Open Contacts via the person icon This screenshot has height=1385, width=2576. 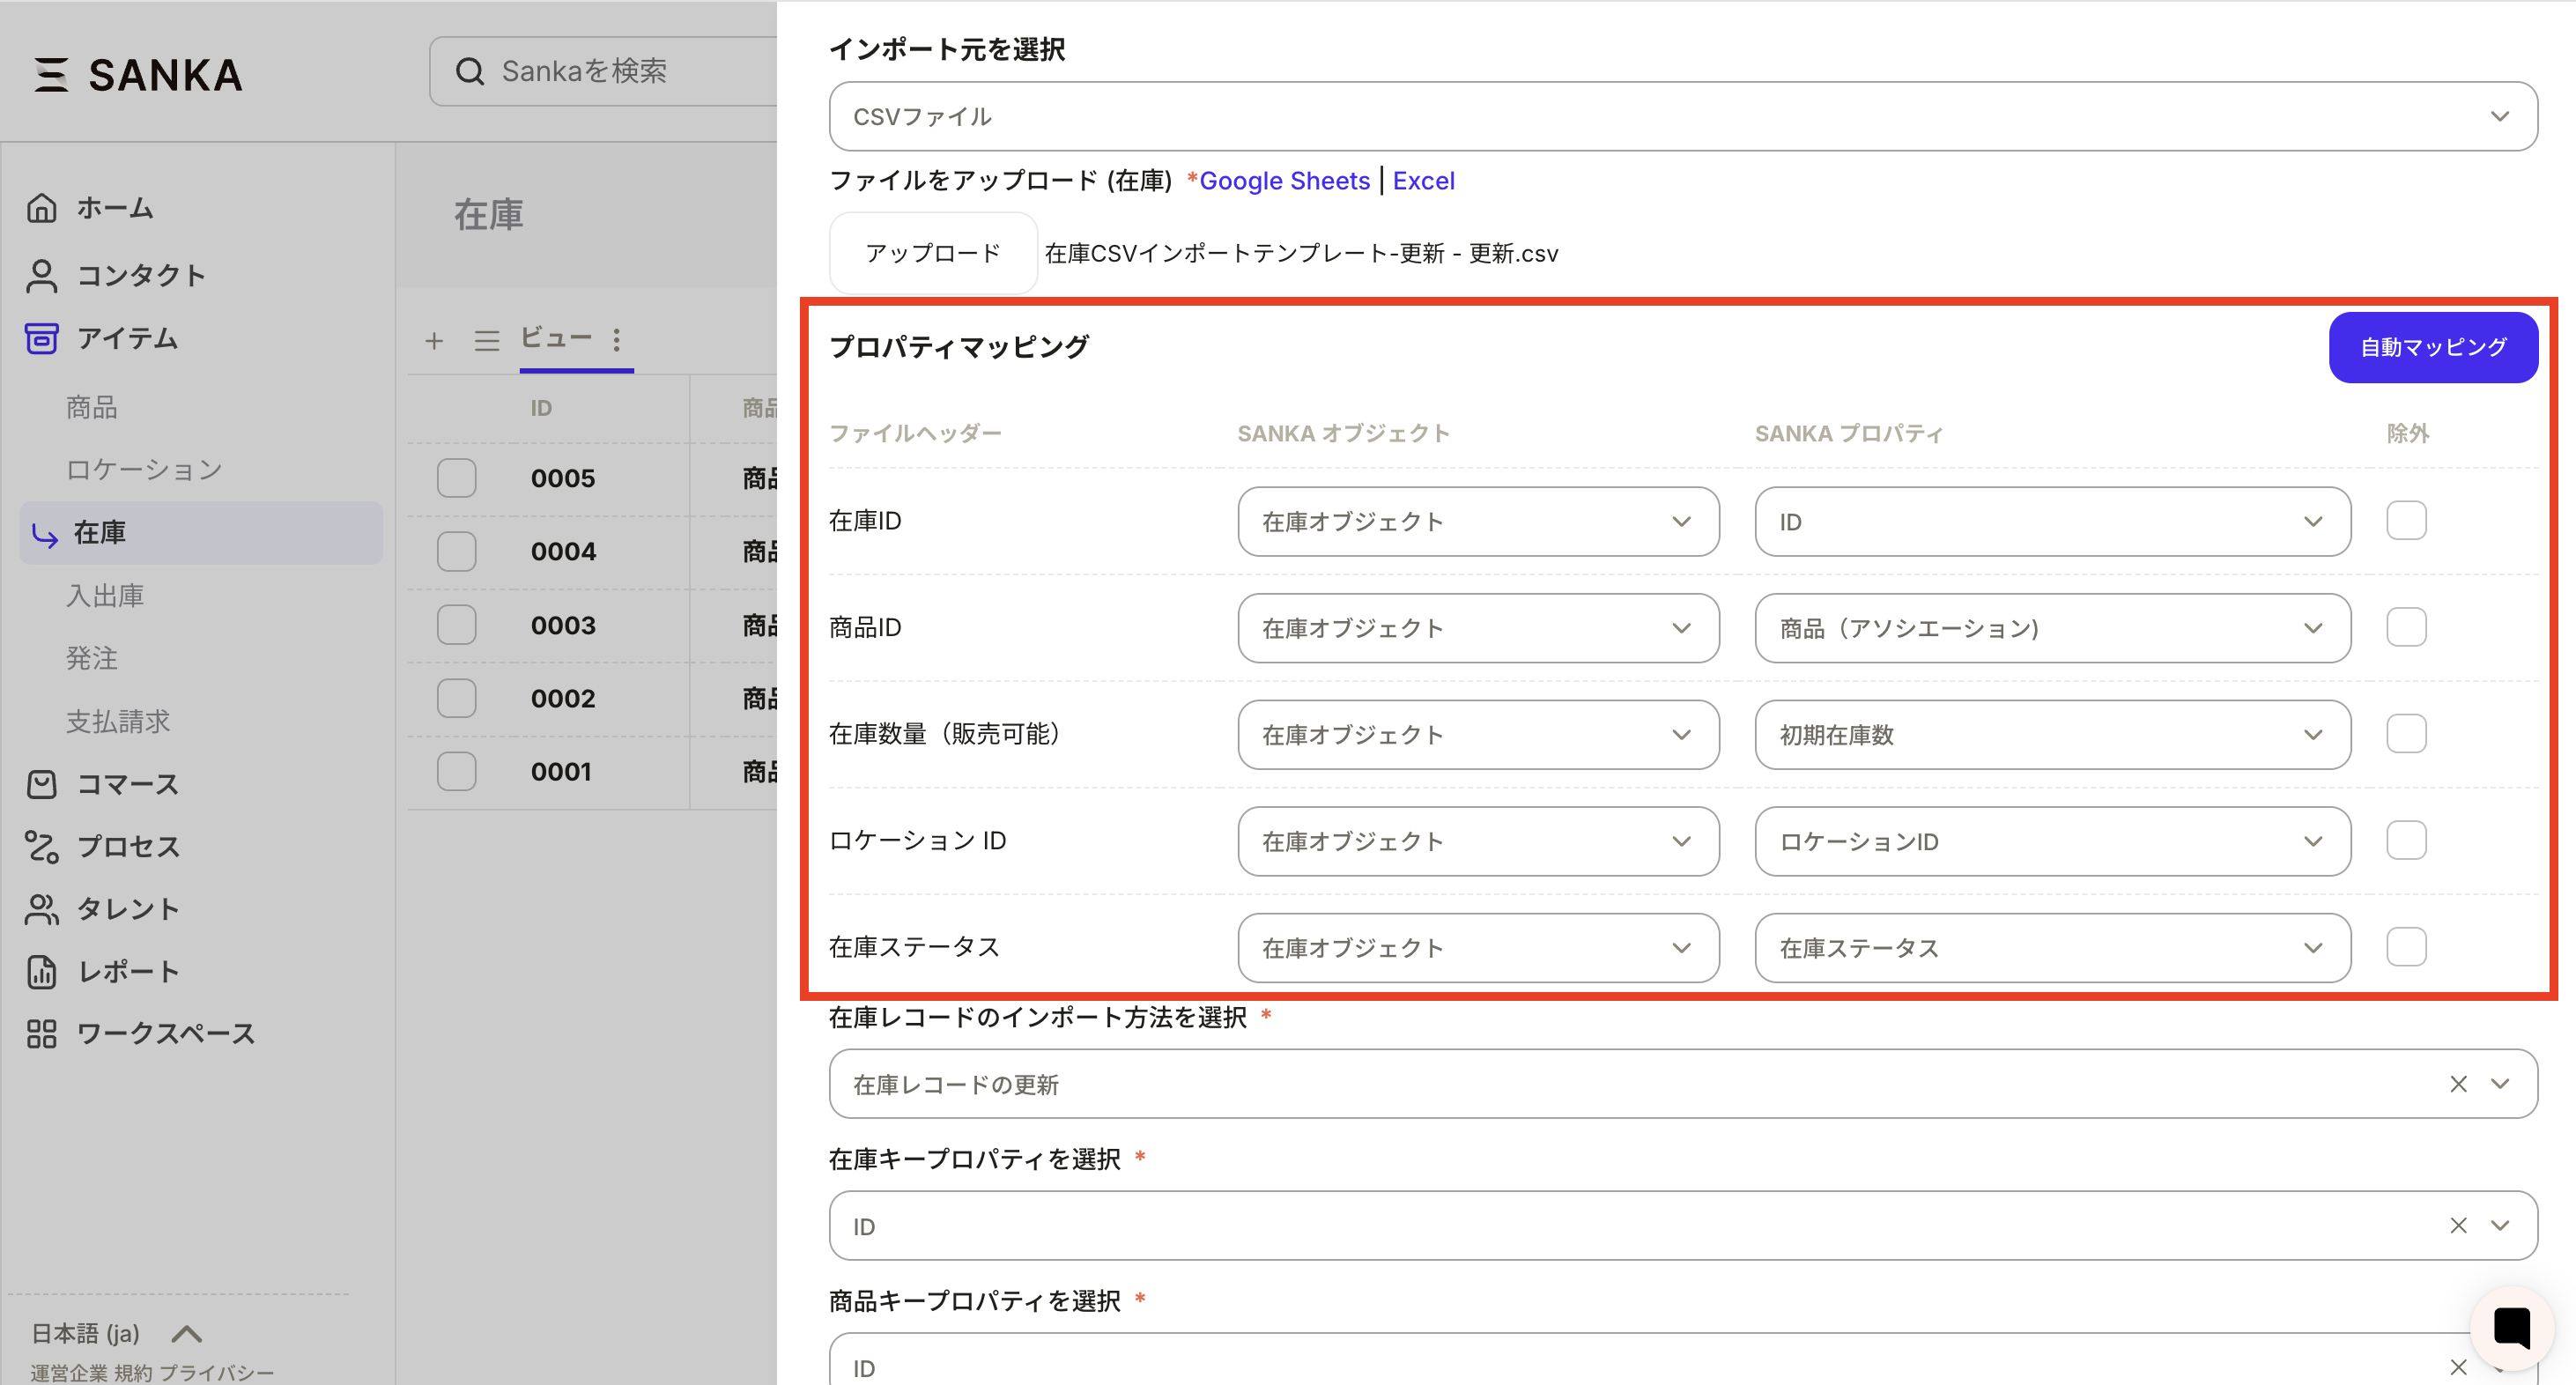click(41, 276)
